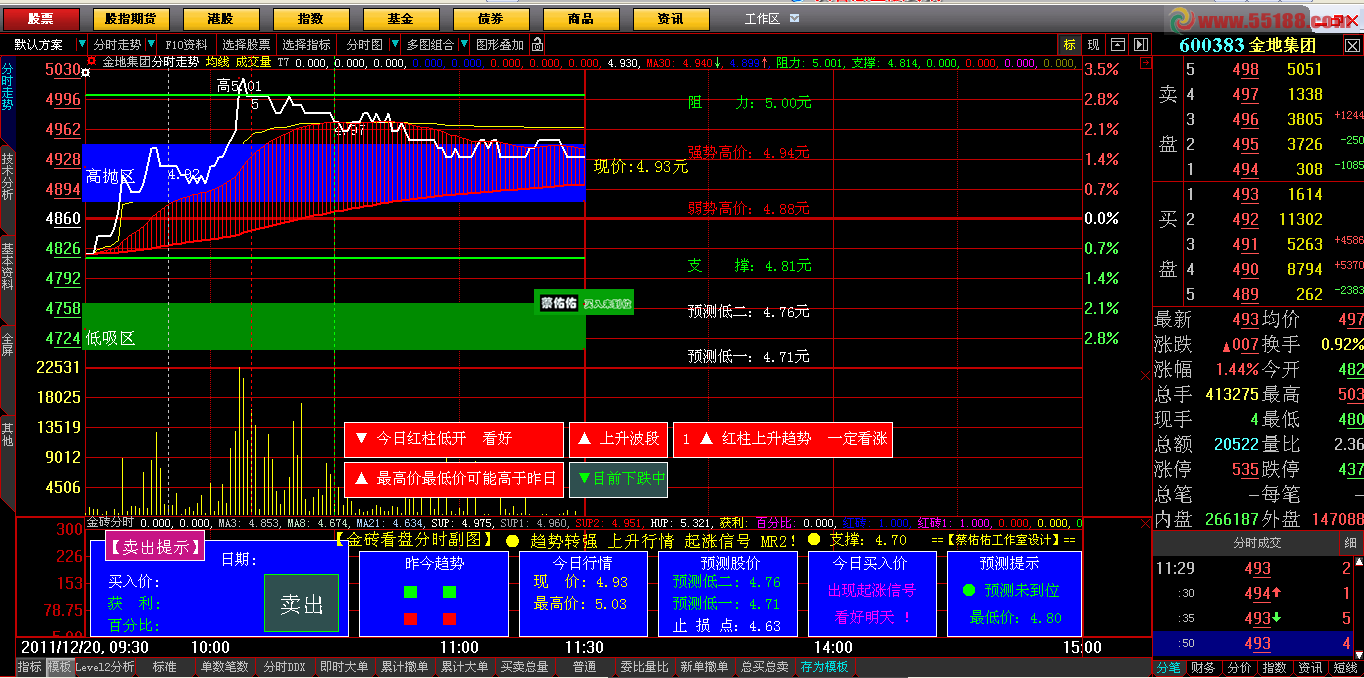
Task: Click the panel collapse-up icon beside 现
Action: tap(1117, 45)
